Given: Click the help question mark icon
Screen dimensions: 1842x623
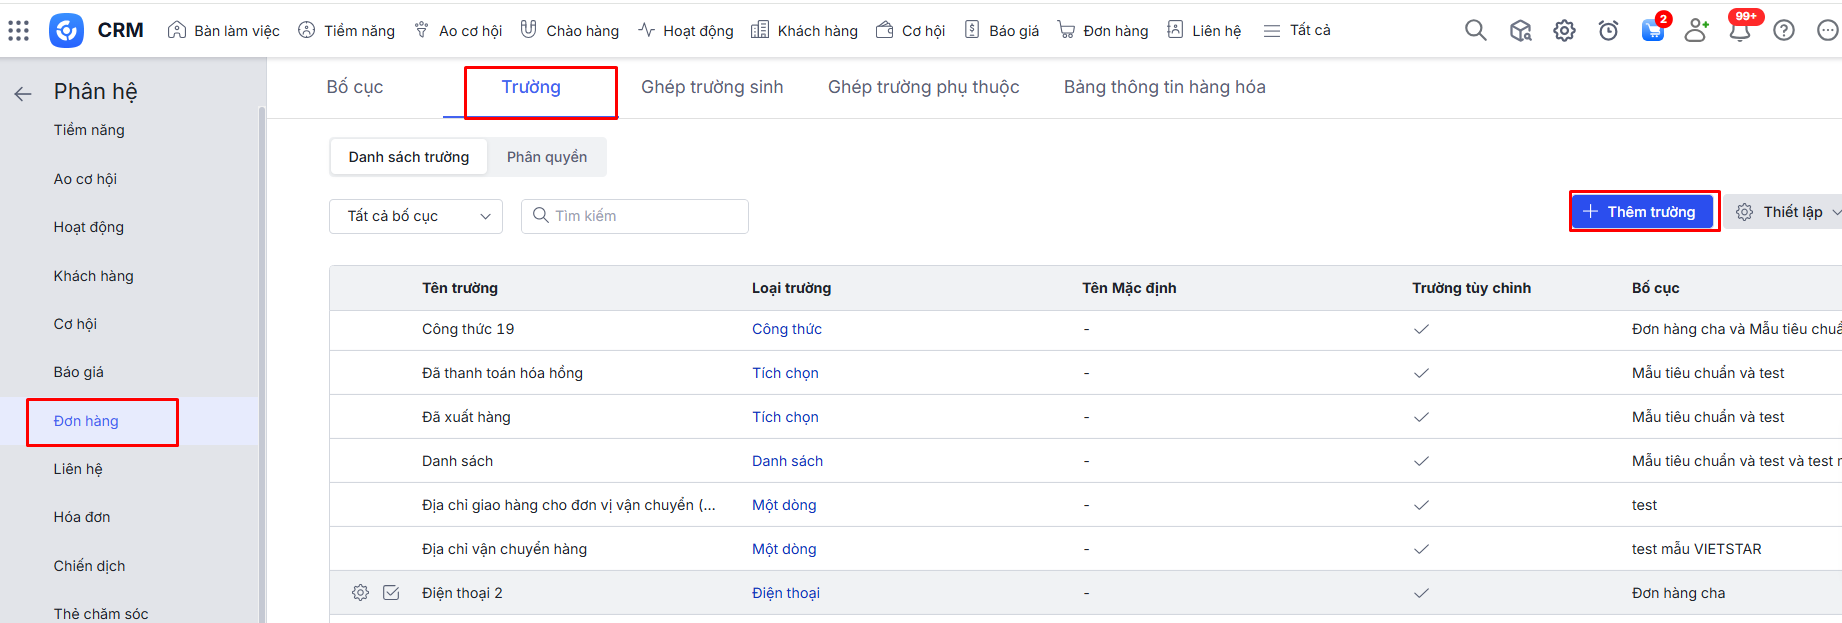Looking at the screenshot, I should click(1783, 31).
